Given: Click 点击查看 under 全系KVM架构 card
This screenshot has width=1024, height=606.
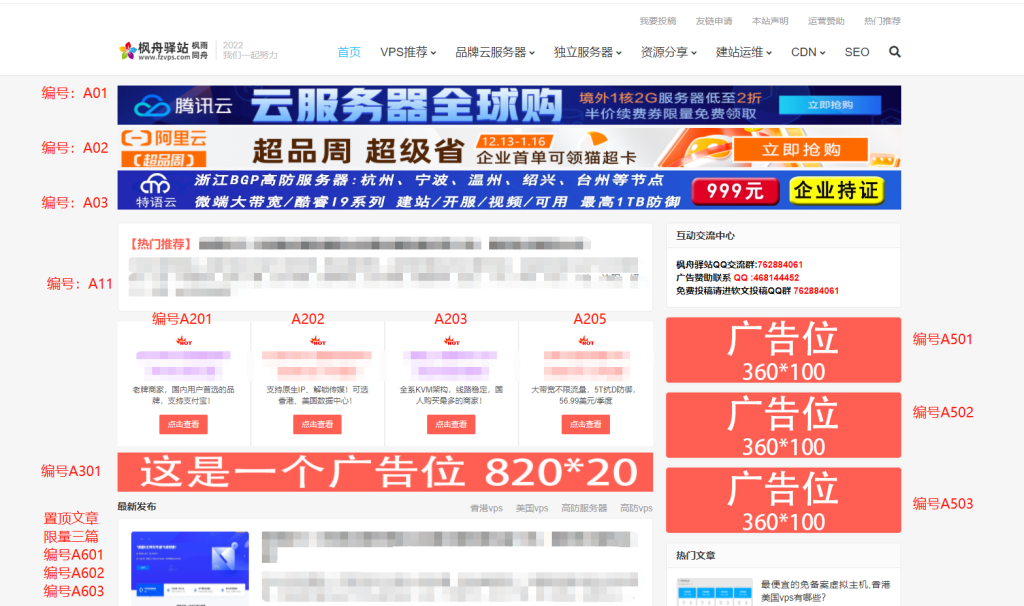Looking at the screenshot, I should coord(451,424).
